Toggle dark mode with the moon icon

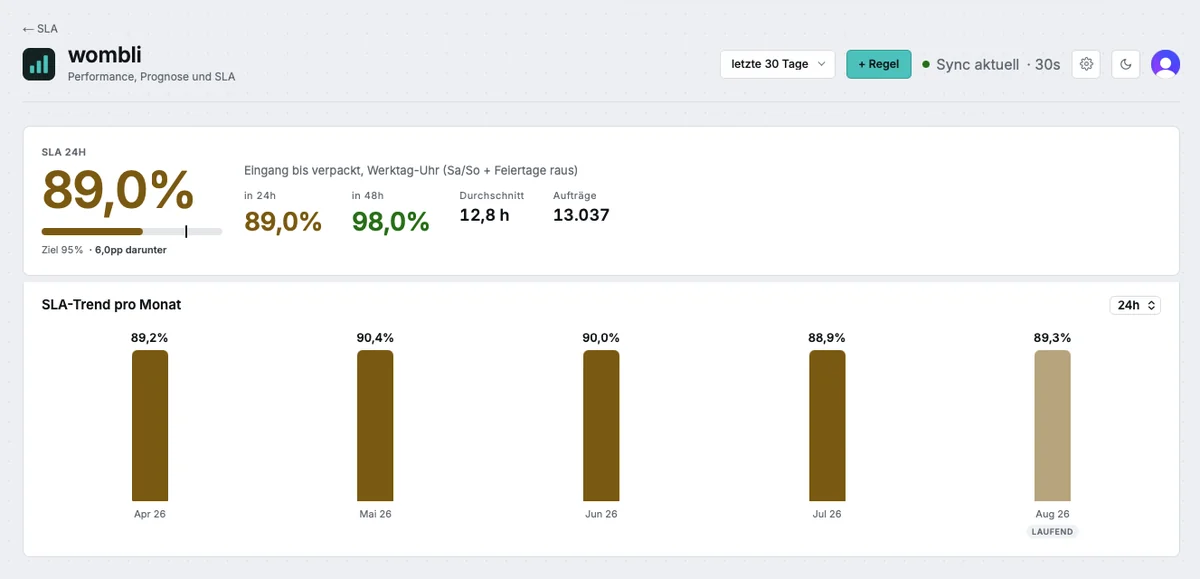(x=1126, y=64)
